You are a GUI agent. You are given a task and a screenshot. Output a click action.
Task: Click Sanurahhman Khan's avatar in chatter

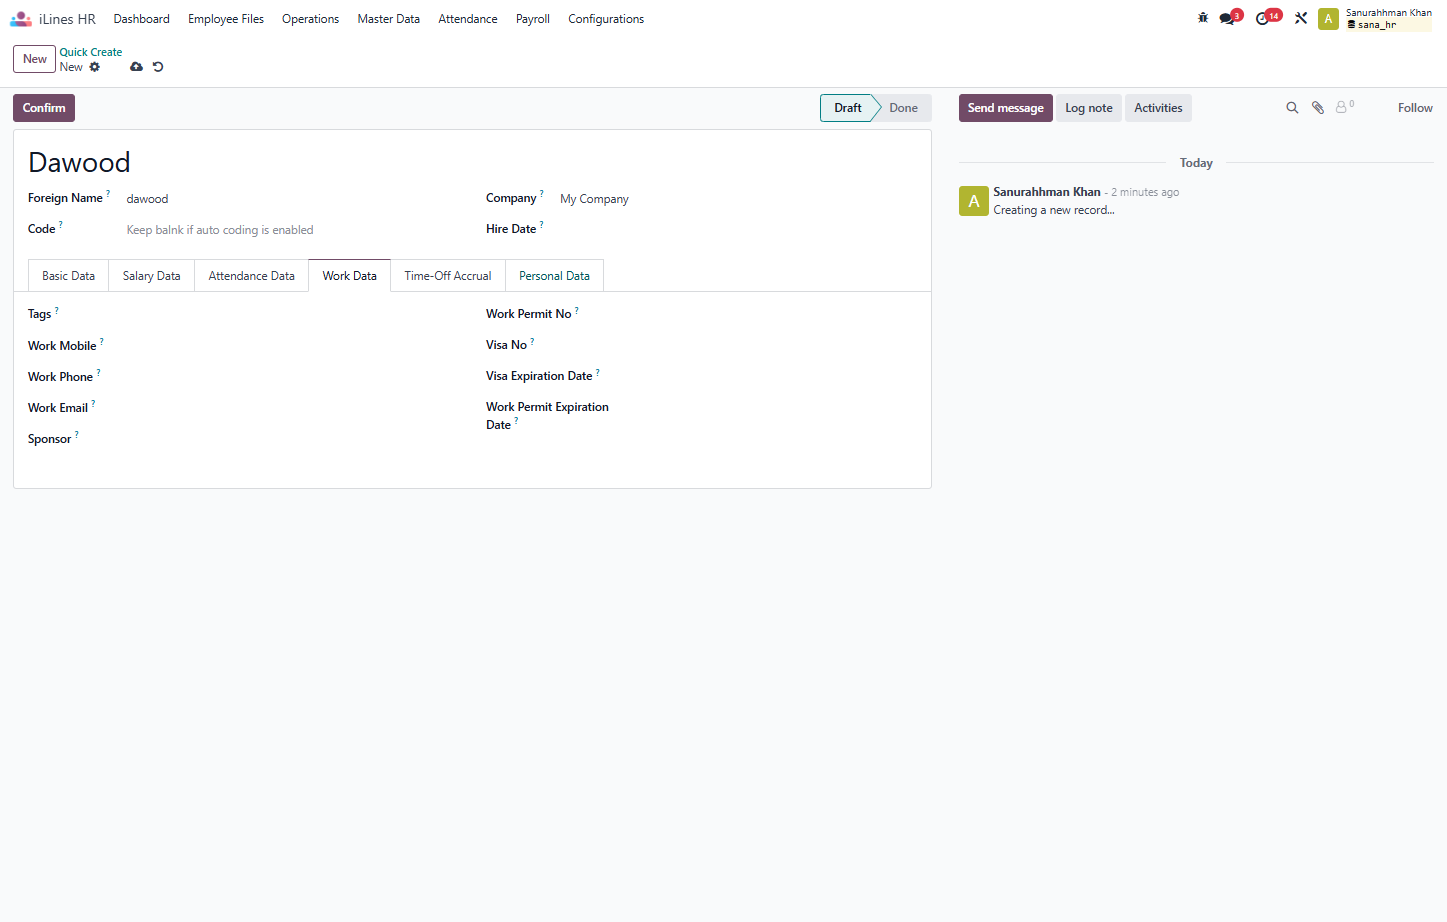point(974,201)
